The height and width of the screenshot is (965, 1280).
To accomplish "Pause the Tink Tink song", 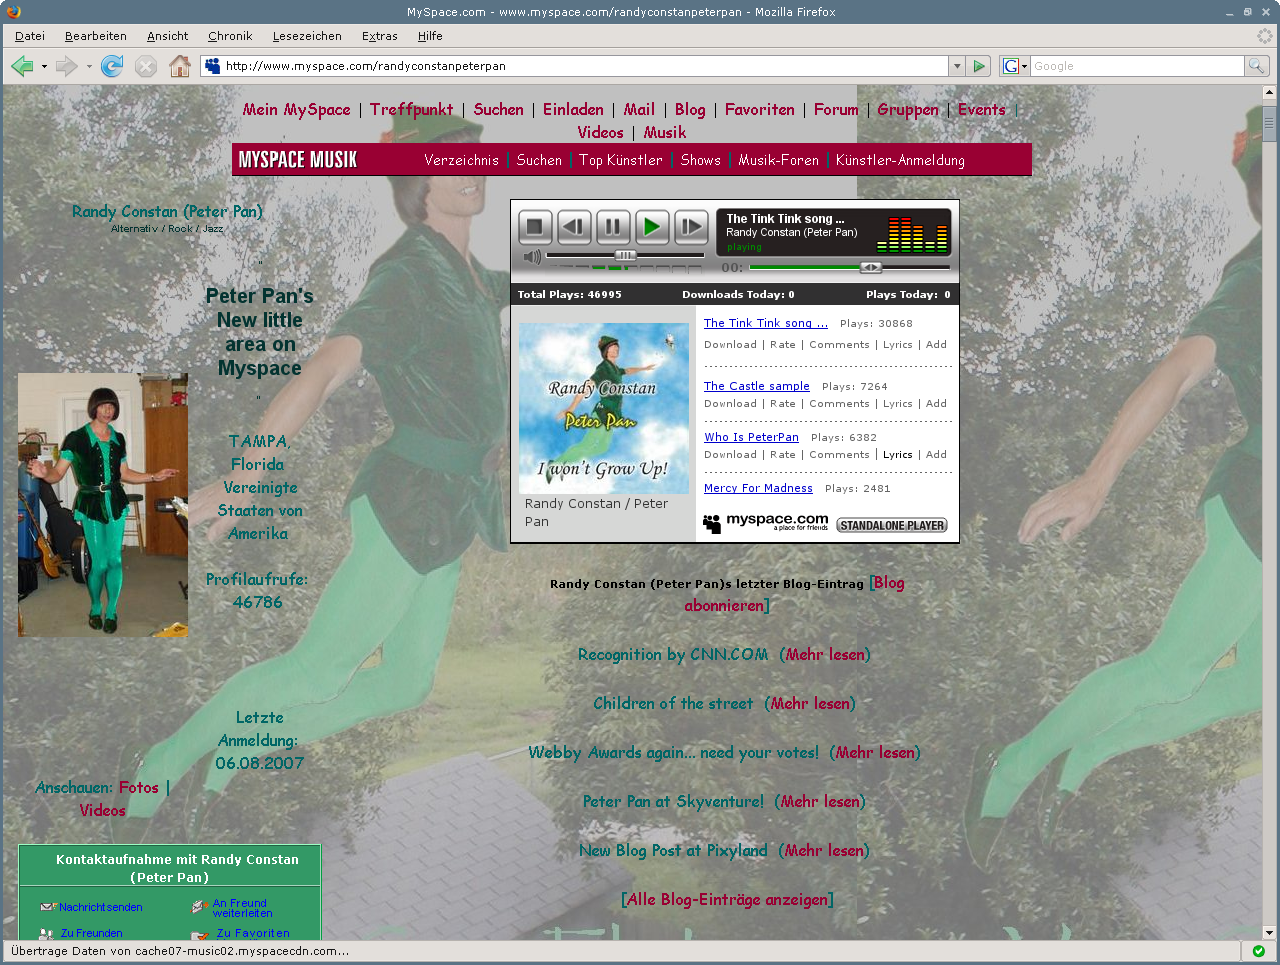I will pyautogui.click(x=613, y=227).
